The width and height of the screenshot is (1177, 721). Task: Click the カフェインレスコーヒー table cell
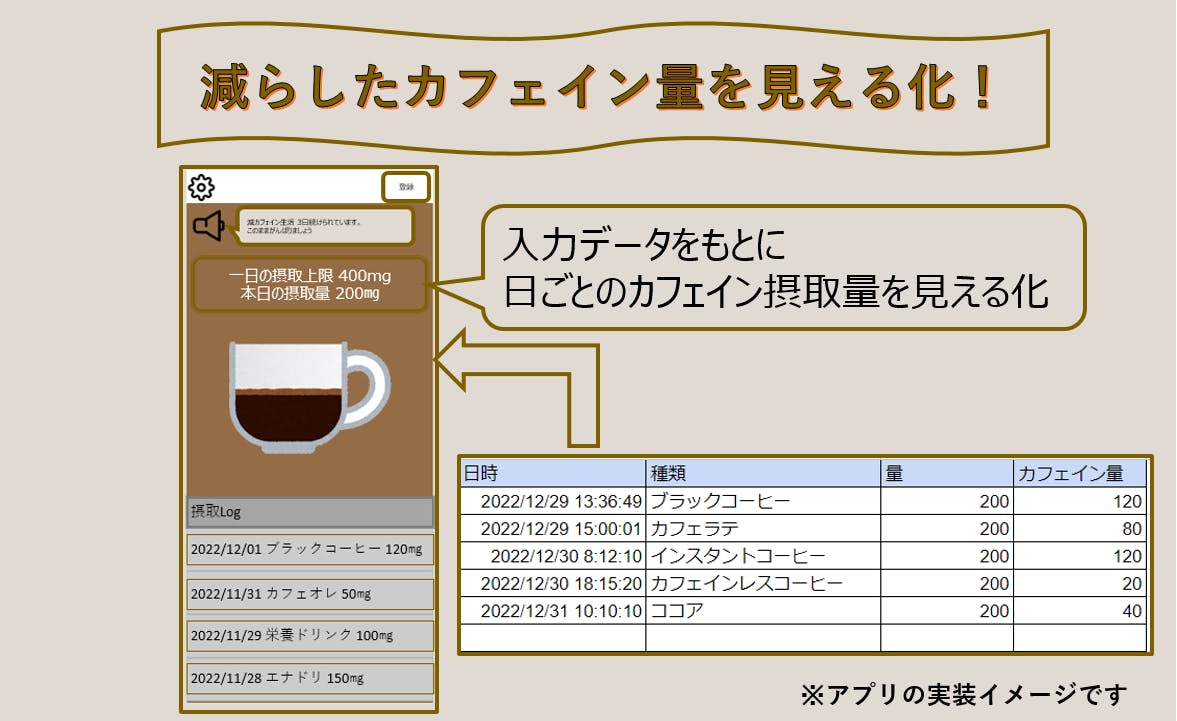tap(763, 583)
